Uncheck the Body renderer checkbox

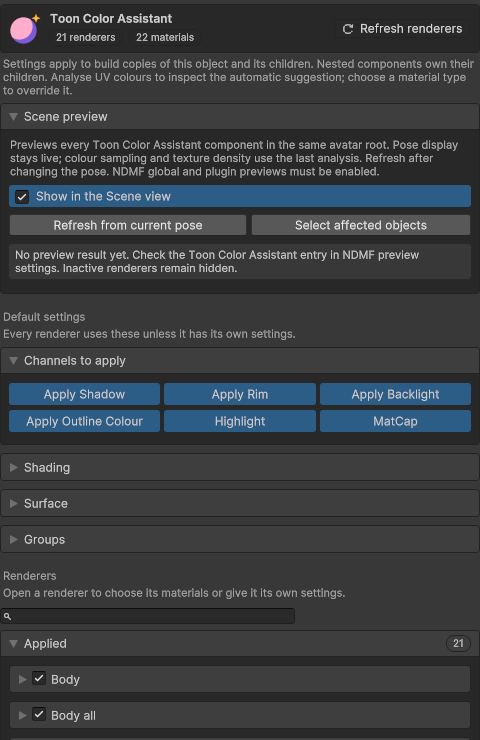[x=39, y=679]
